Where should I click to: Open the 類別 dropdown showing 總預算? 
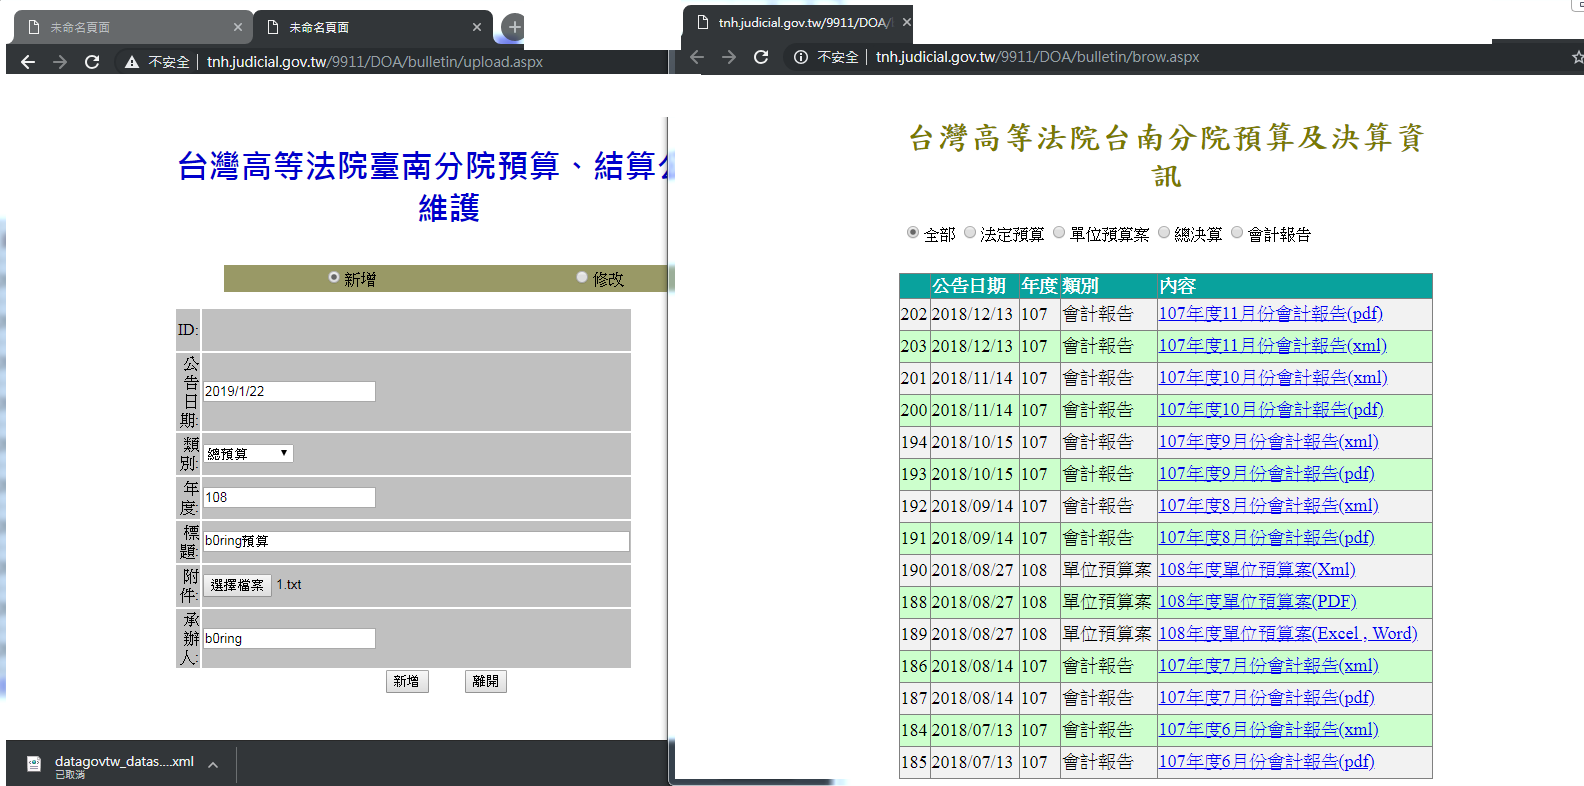pyautogui.click(x=248, y=454)
